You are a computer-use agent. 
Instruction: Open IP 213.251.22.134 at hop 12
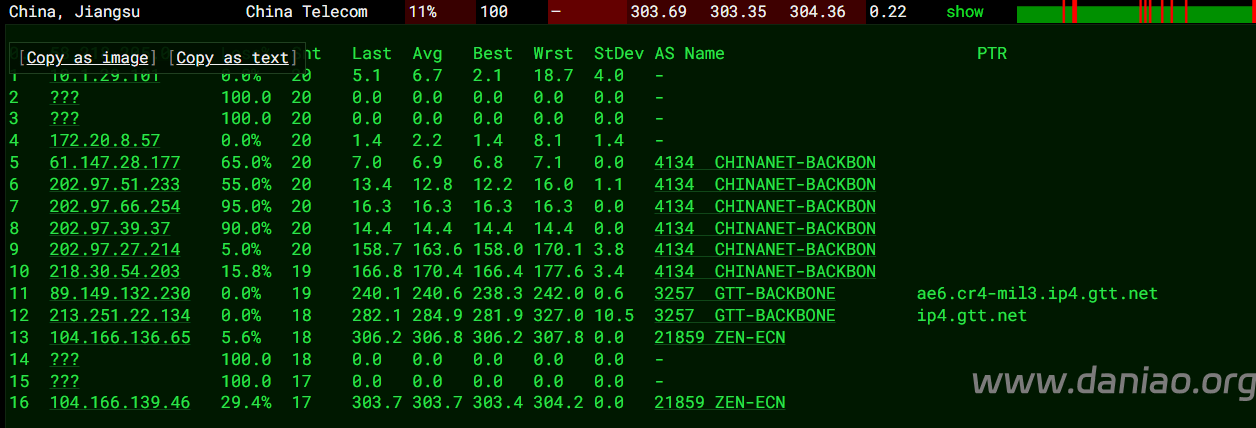click(120, 316)
